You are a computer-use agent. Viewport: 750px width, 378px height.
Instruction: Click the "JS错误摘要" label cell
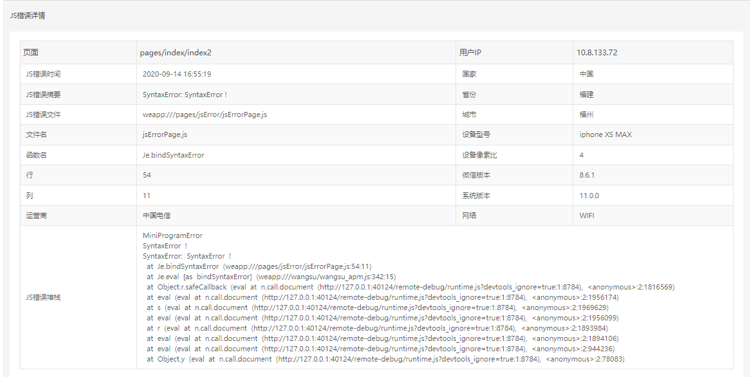click(x=78, y=95)
